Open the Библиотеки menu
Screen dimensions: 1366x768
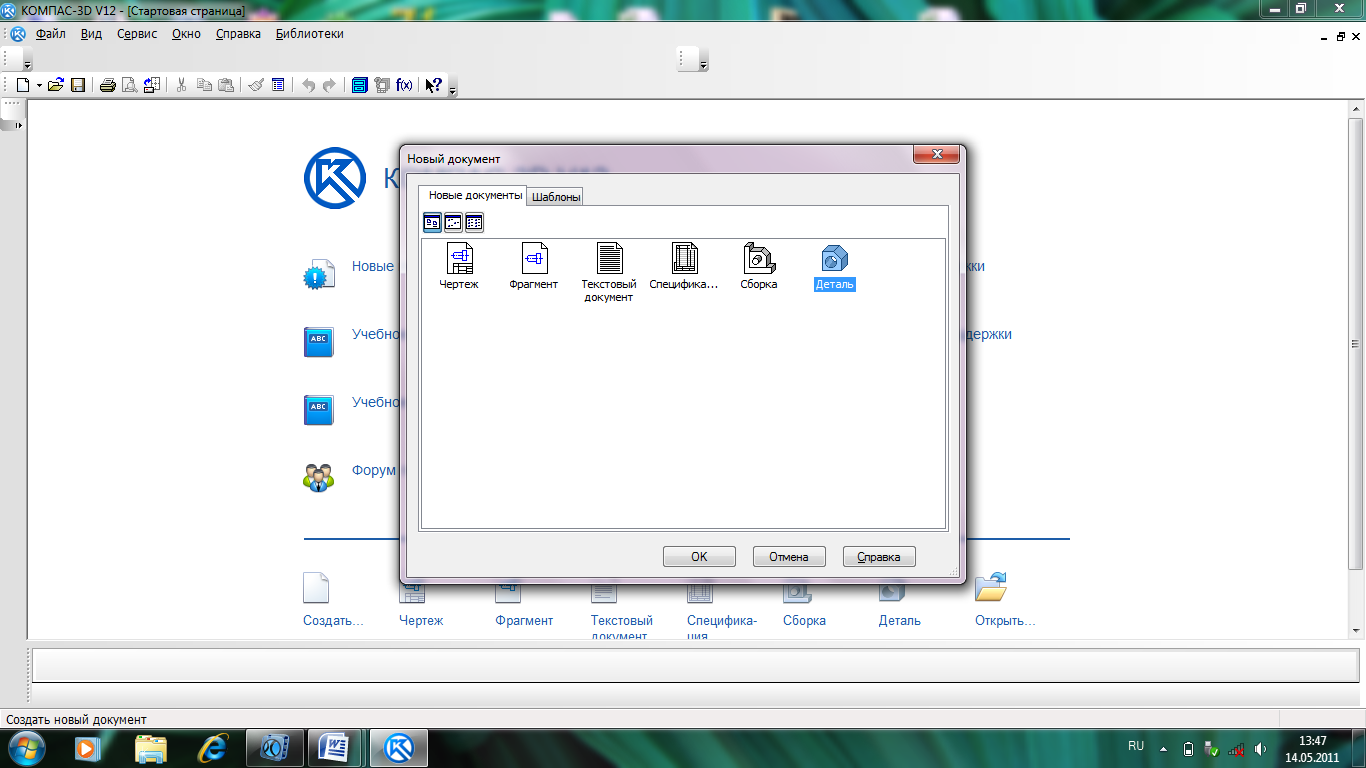[x=310, y=33]
